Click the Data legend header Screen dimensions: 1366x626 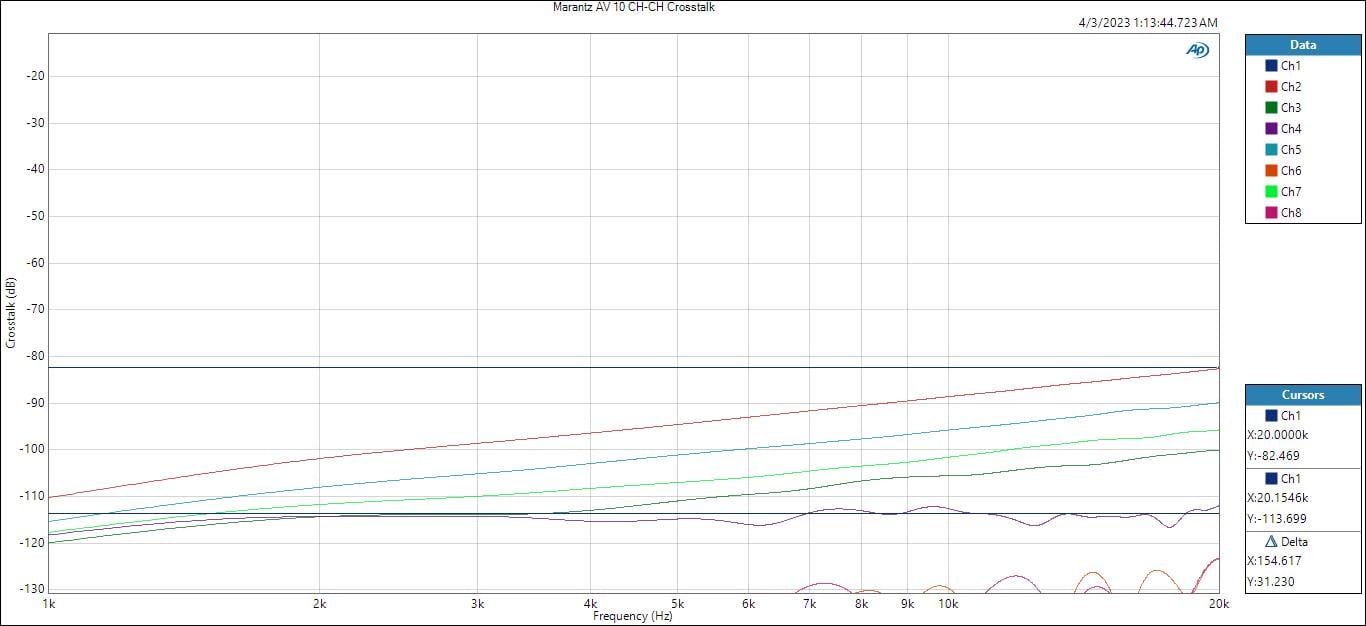(x=1302, y=45)
